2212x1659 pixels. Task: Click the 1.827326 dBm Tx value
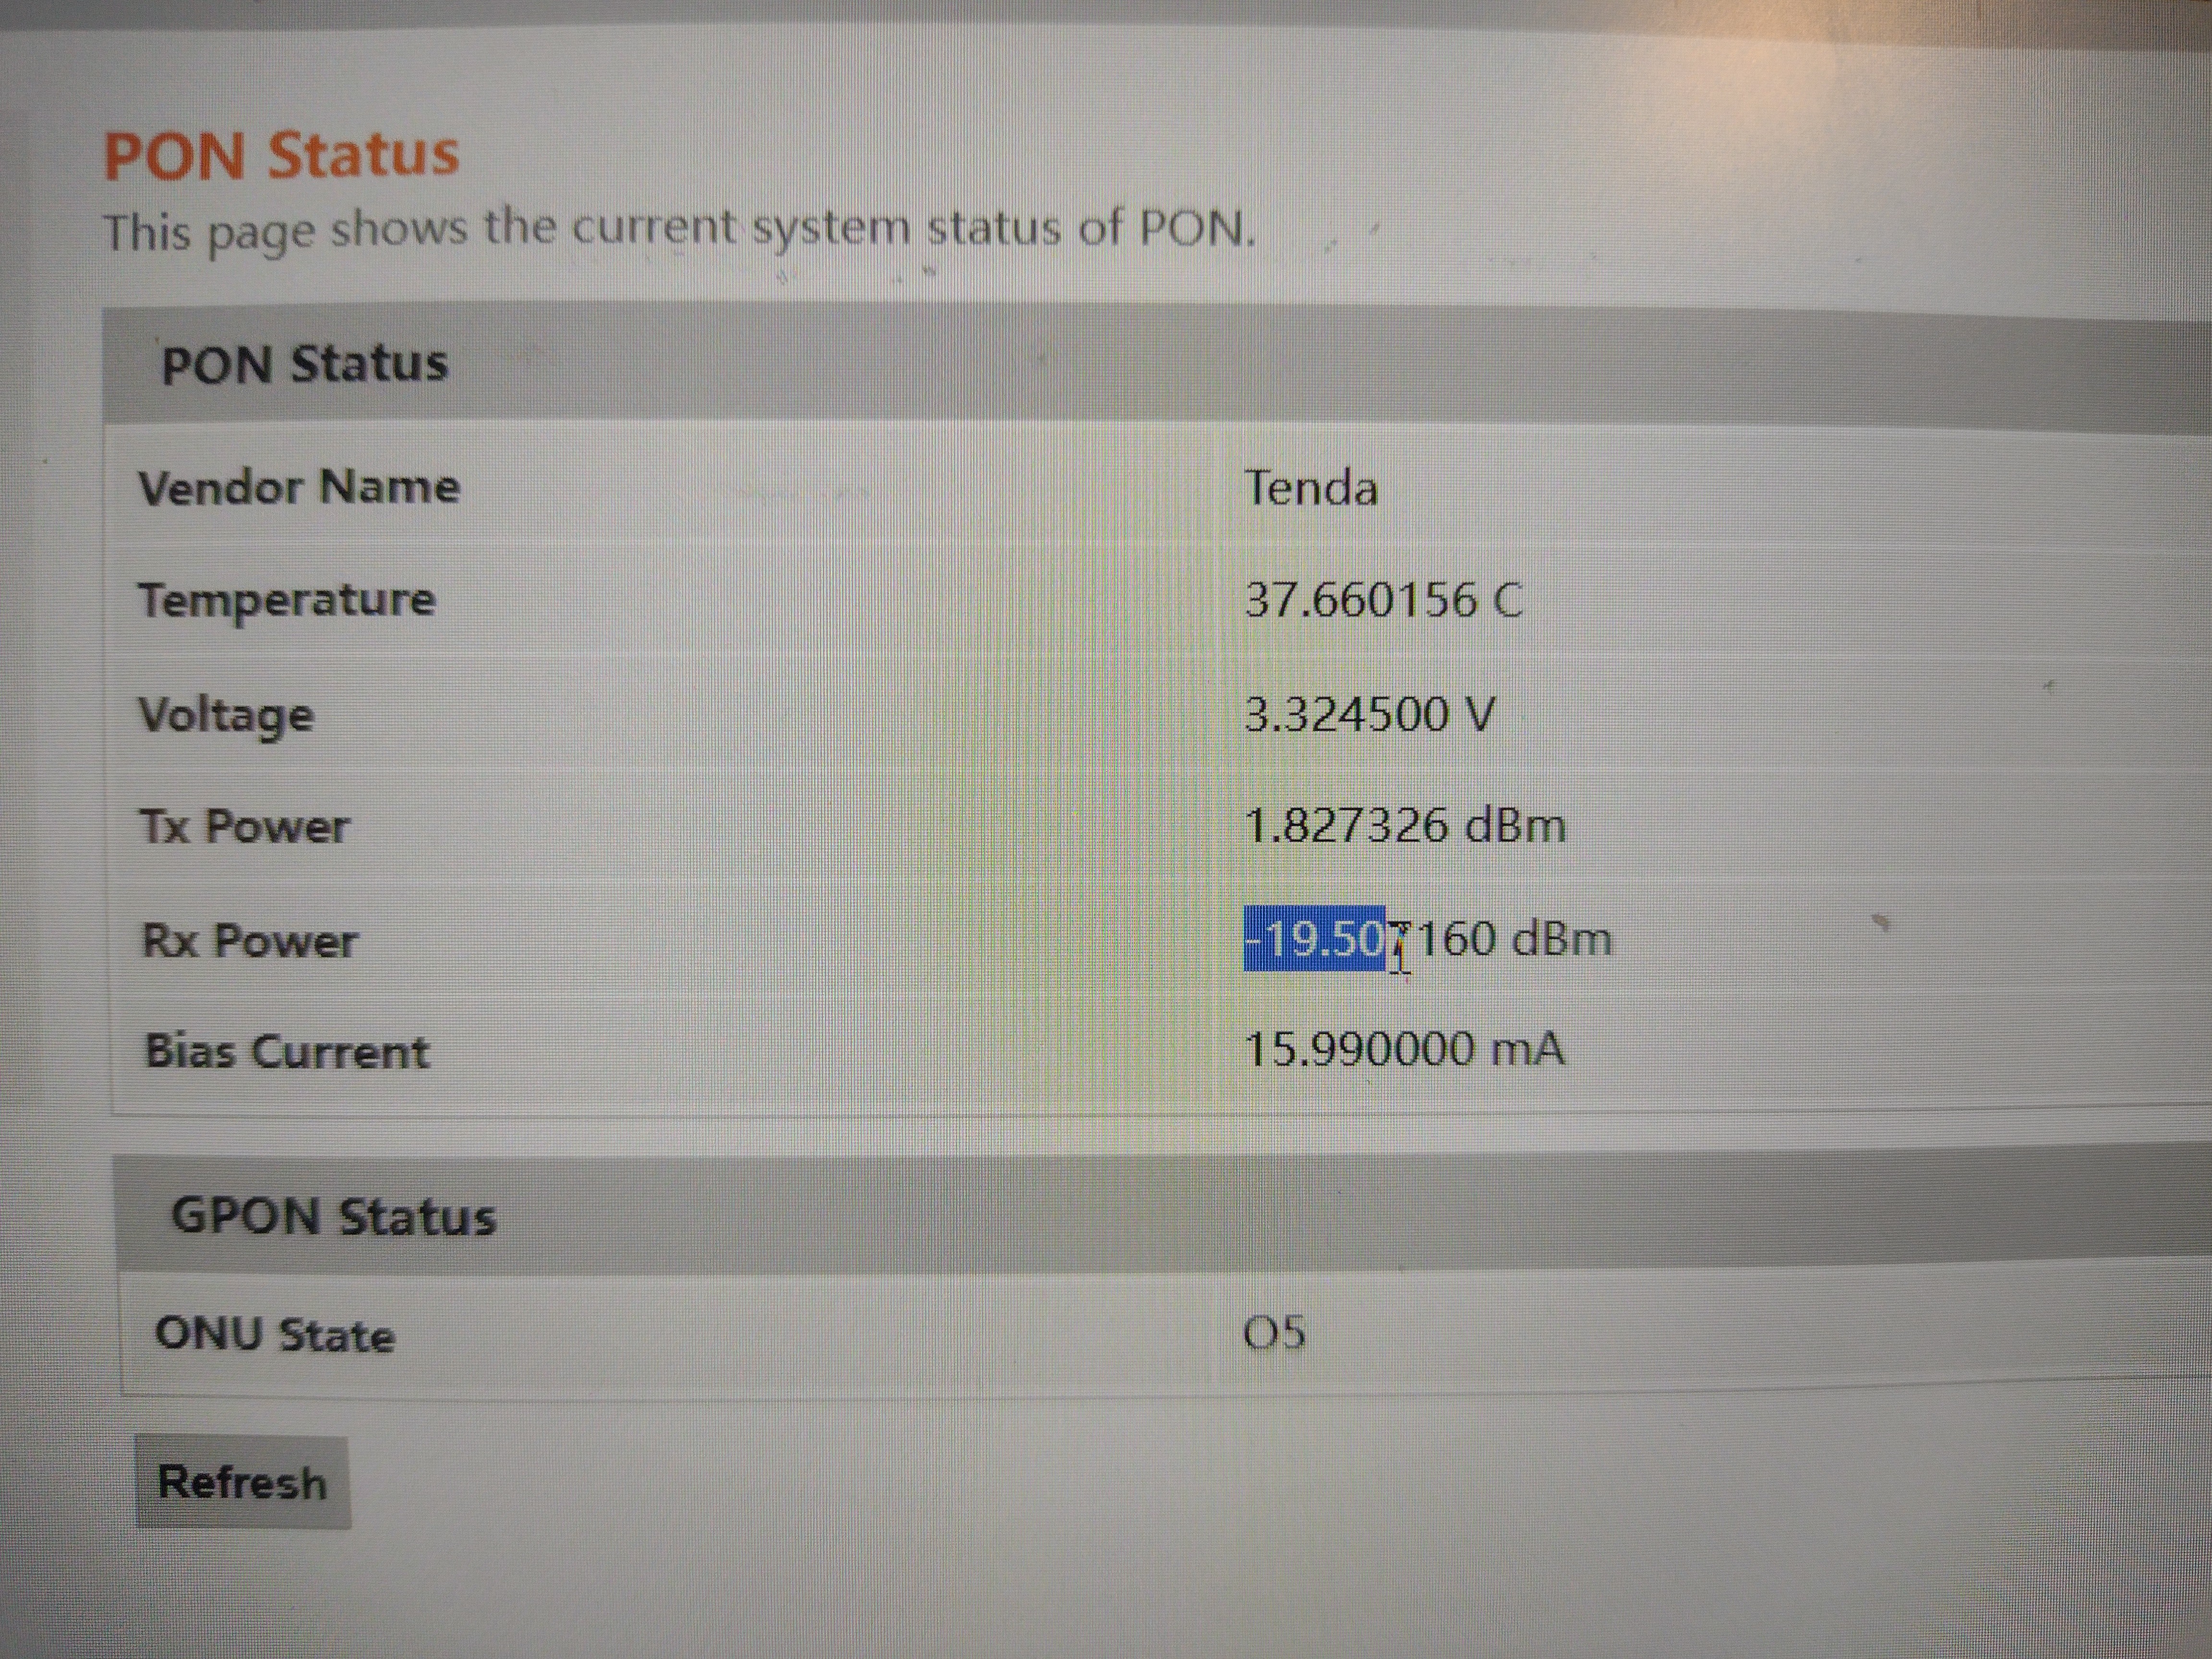[x=1404, y=826]
